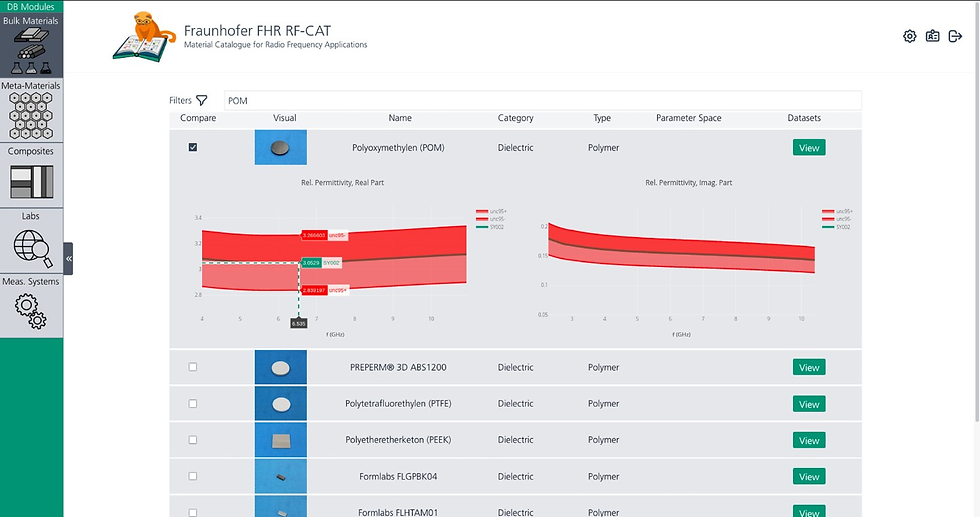980x517 pixels.
Task: Click the Compare column header
Action: [198, 118]
